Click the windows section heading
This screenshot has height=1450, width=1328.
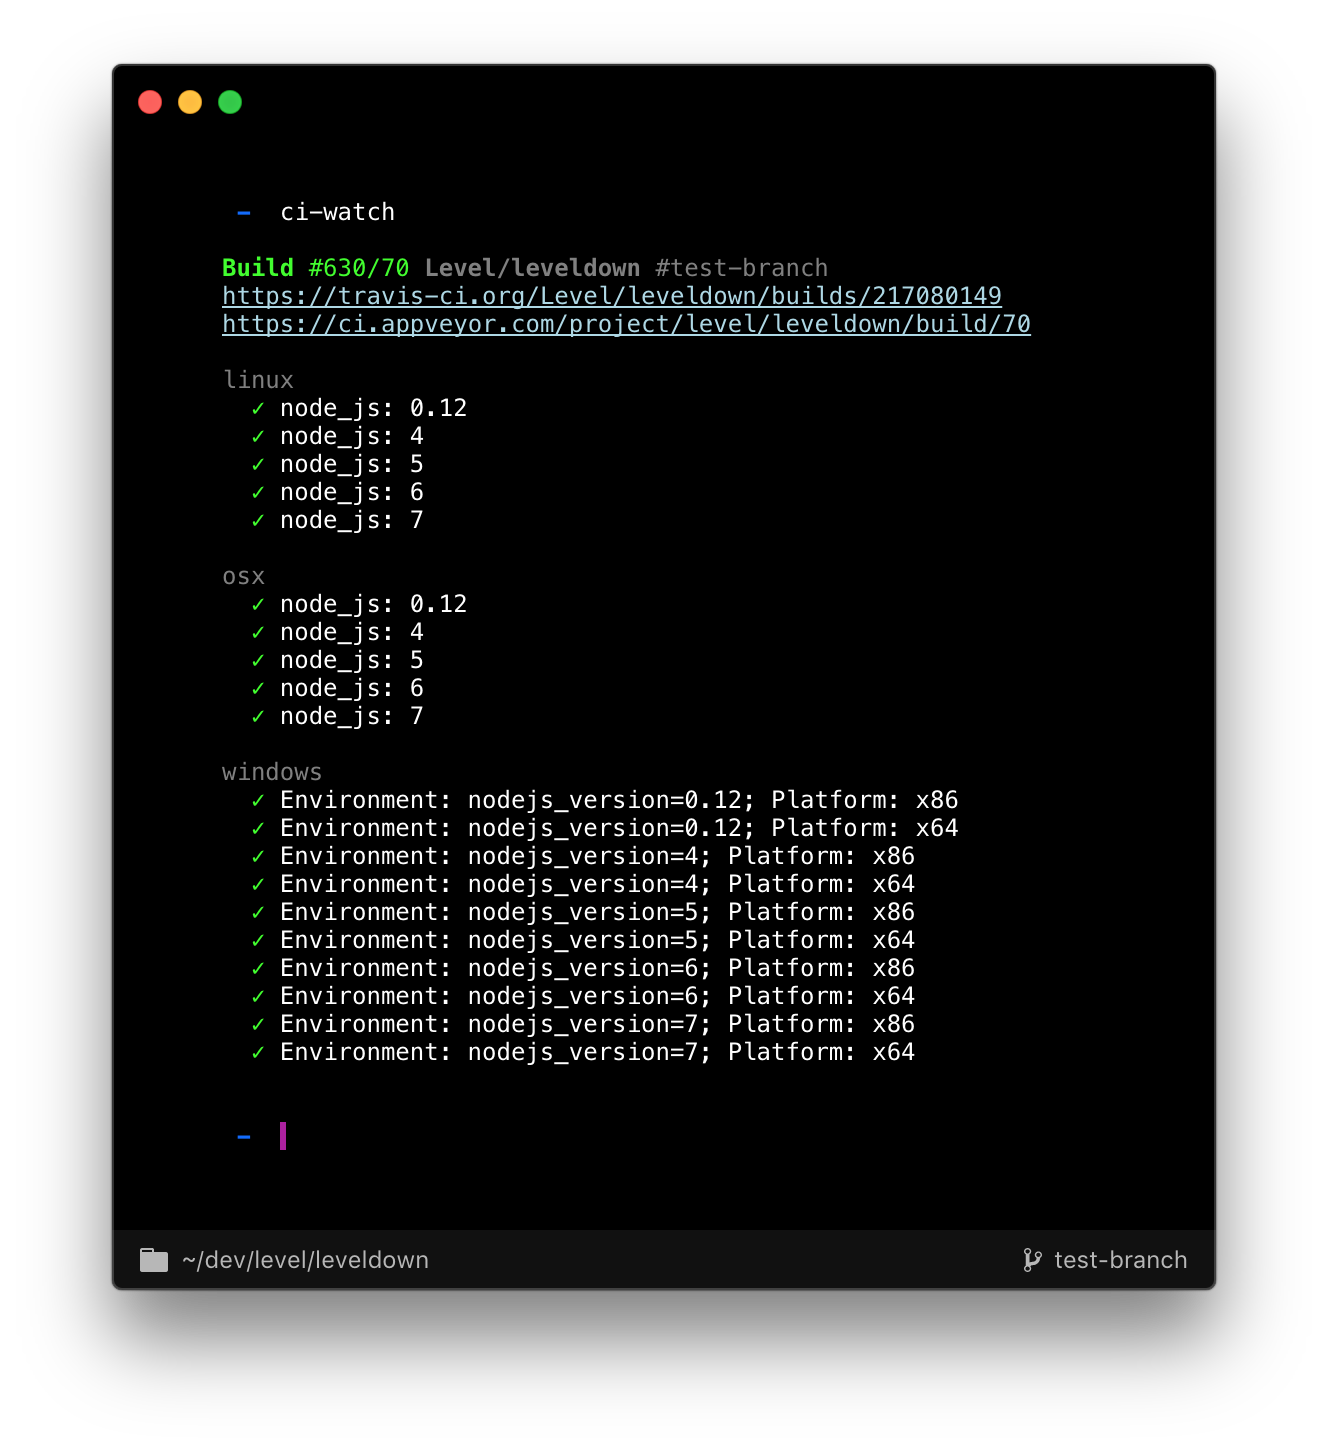(x=272, y=772)
